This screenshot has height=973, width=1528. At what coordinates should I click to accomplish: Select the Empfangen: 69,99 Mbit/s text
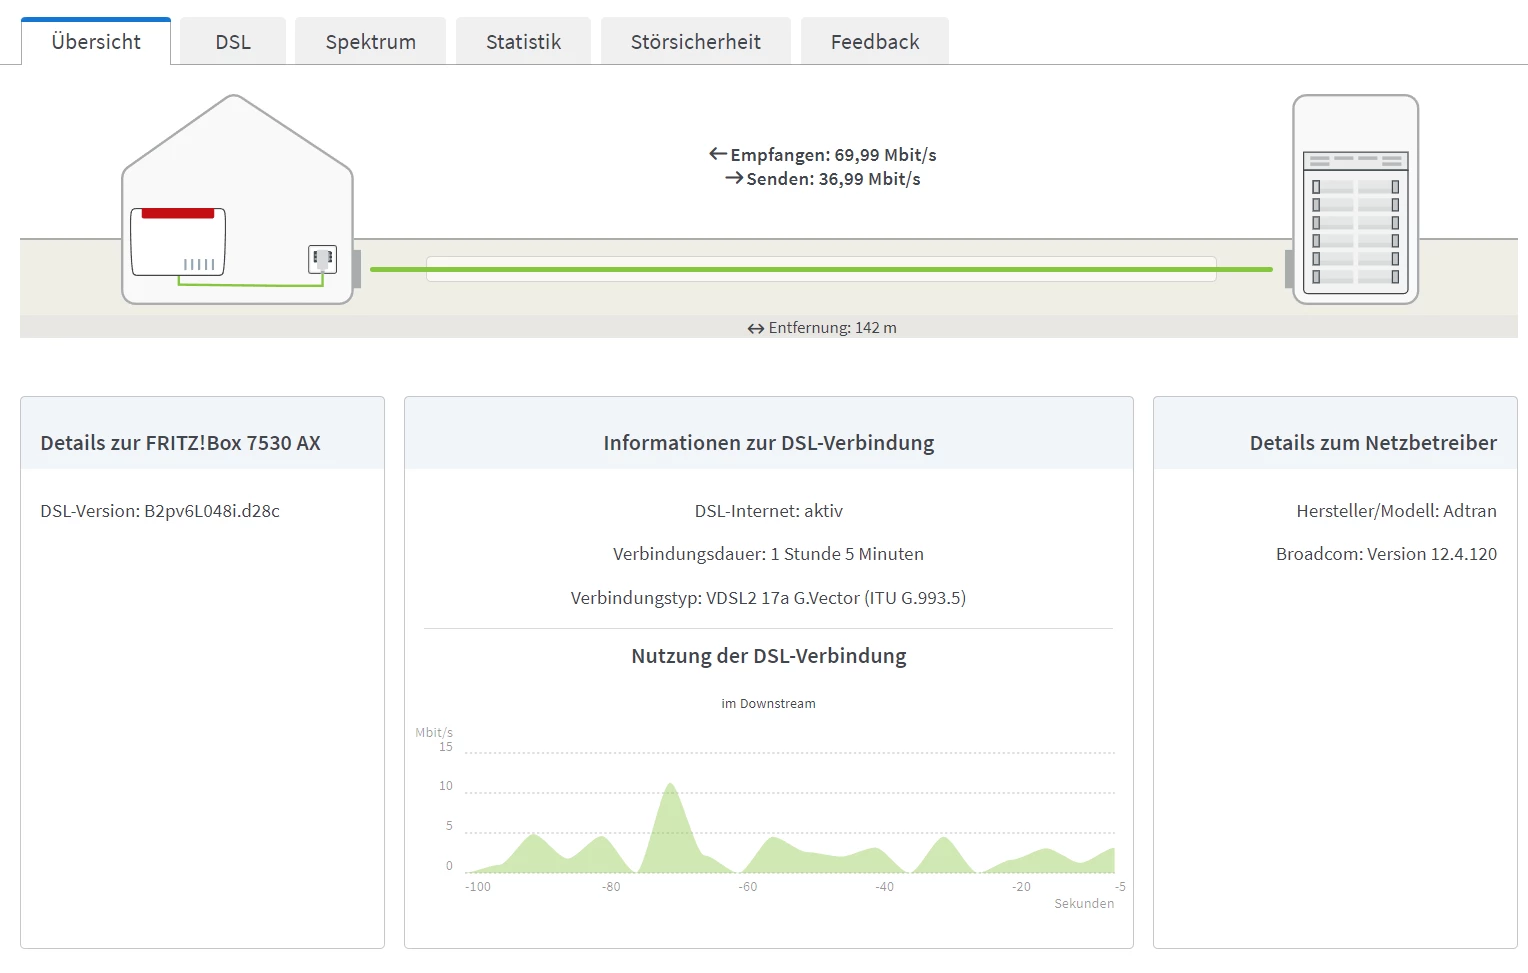point(833,155)
